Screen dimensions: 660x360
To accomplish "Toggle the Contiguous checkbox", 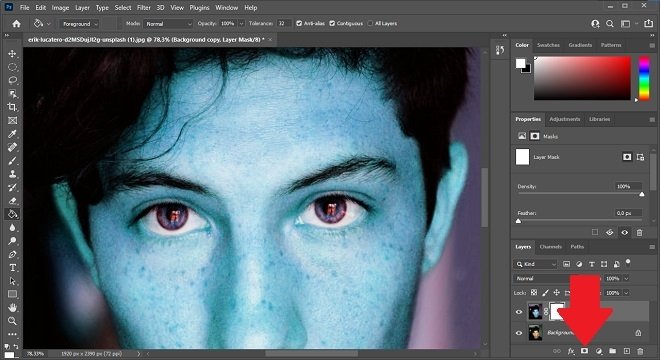I will click(332, 24).
